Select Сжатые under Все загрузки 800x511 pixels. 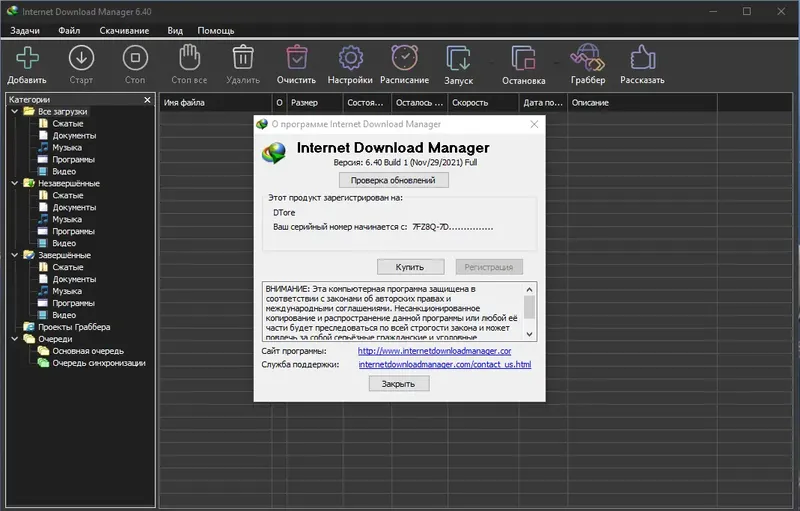[x=67, y=123]
